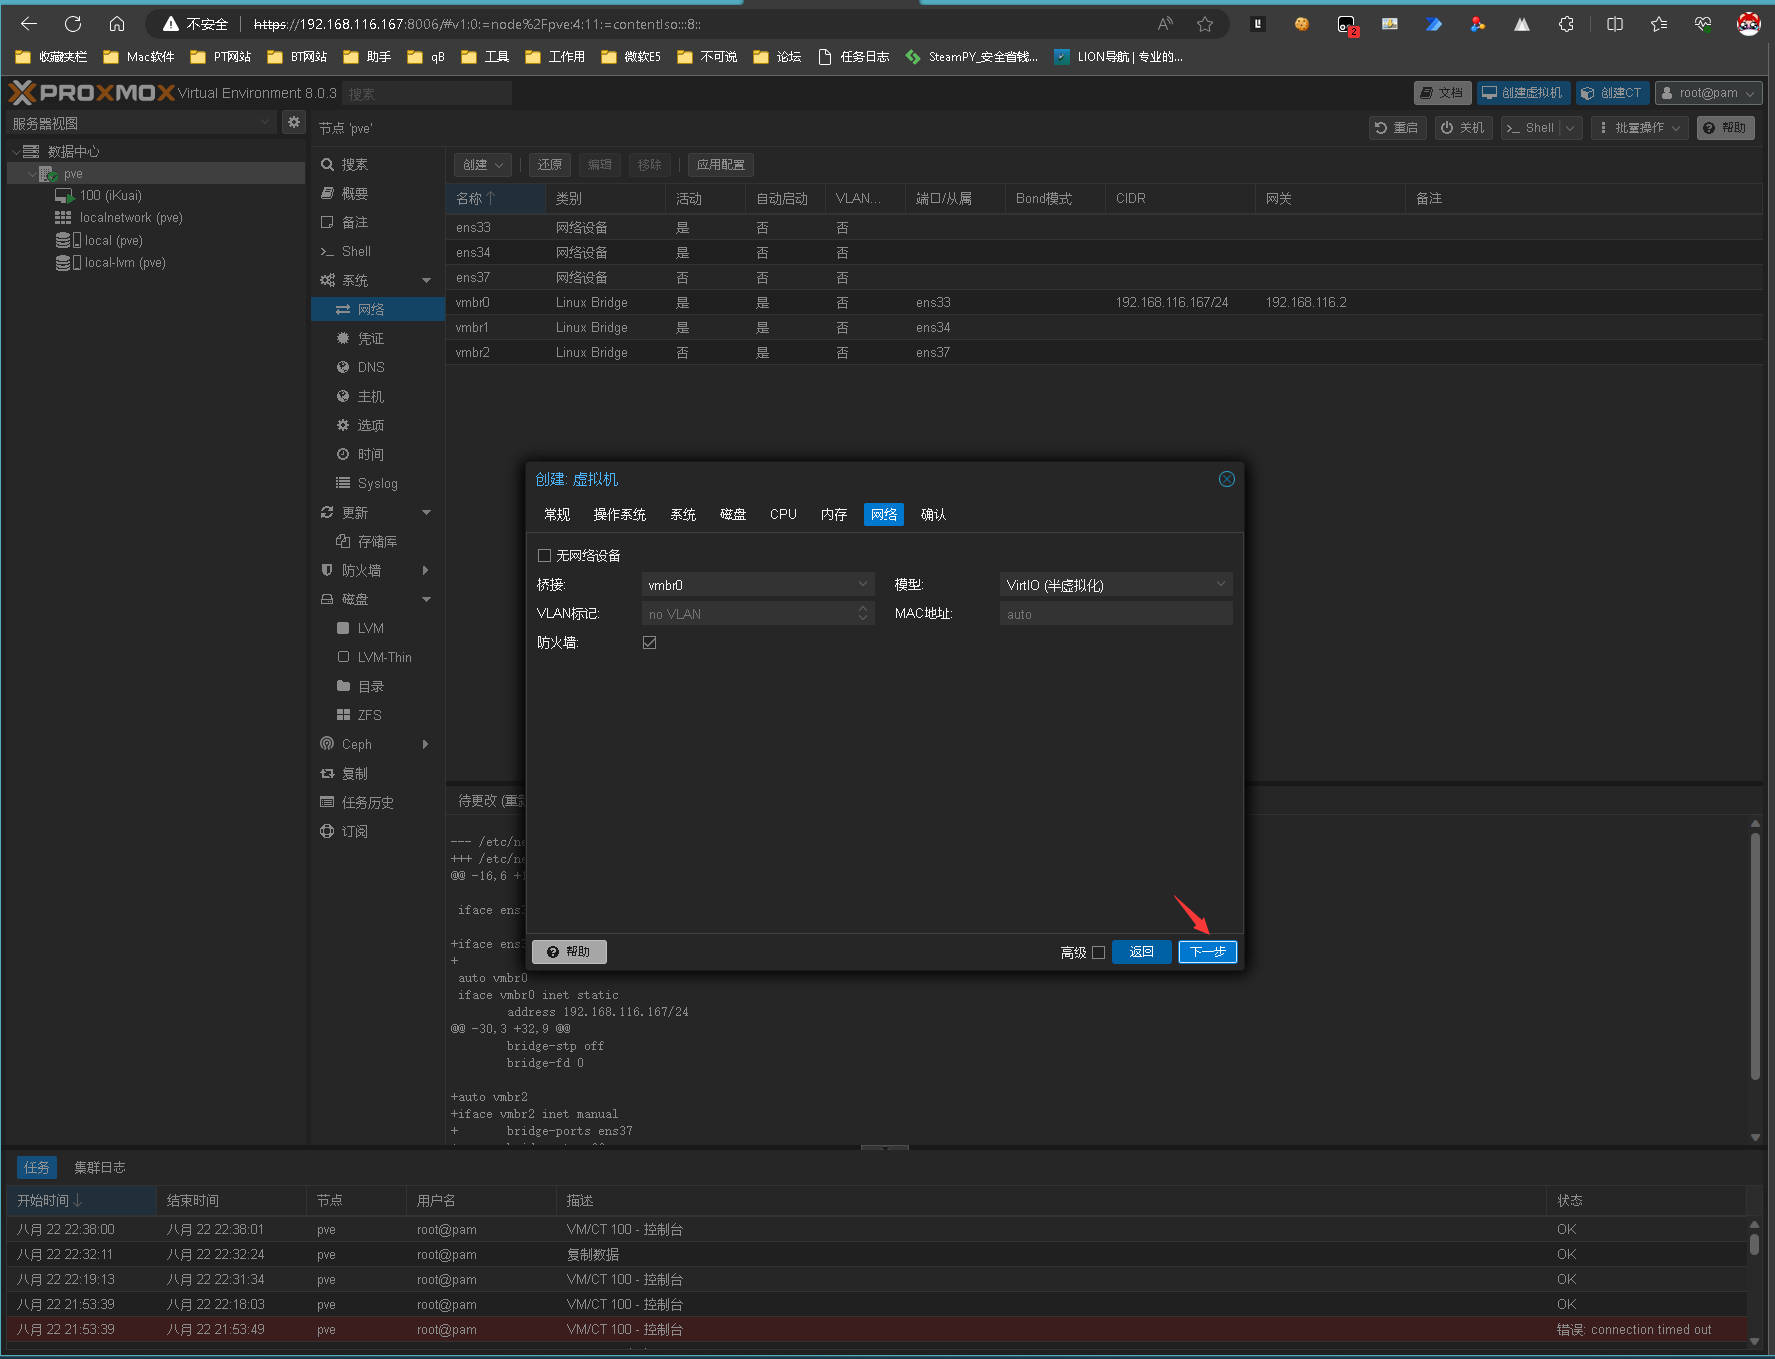Click the MAC address input field
Image resolution: width=1775 pixels, height=1359 pixels.
(x=1115, y=614)
